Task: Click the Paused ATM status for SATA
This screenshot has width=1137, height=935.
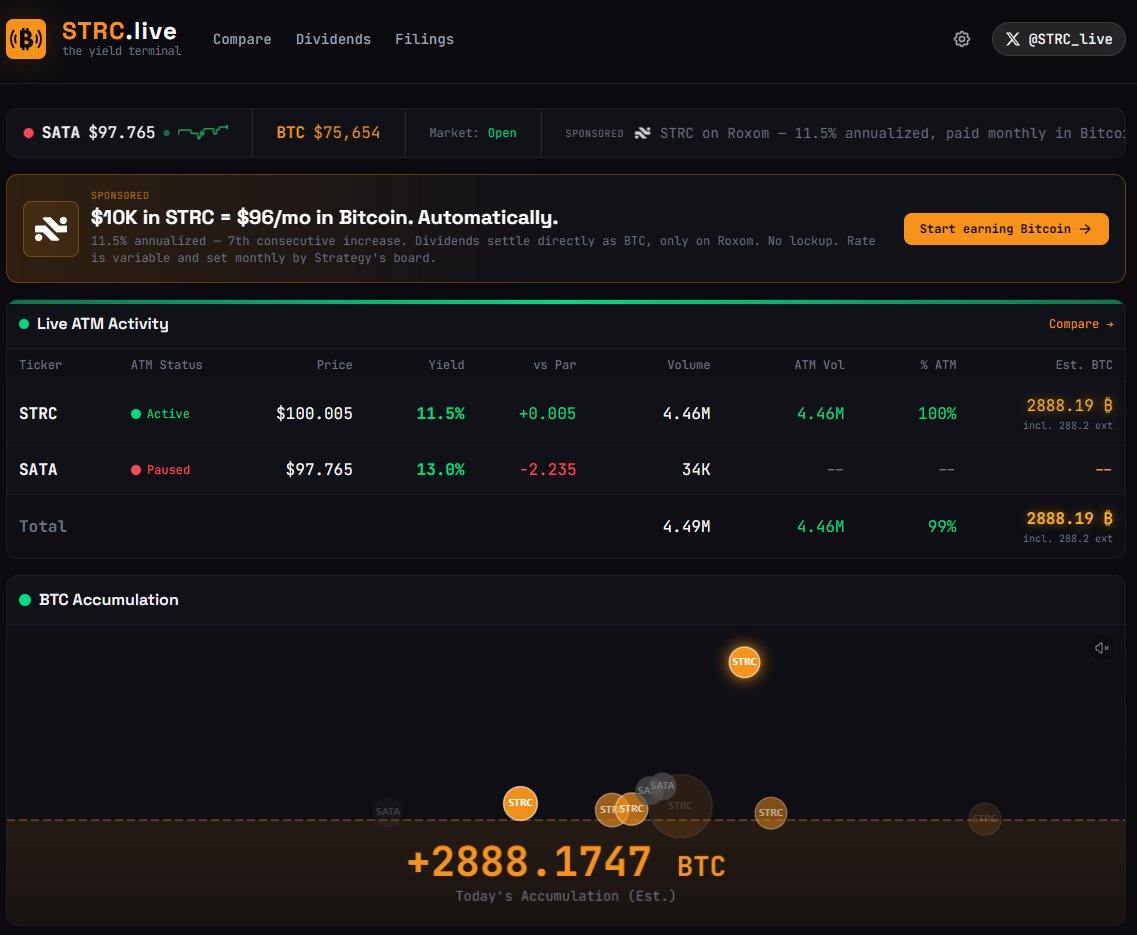Action: (x=160, y=469)
